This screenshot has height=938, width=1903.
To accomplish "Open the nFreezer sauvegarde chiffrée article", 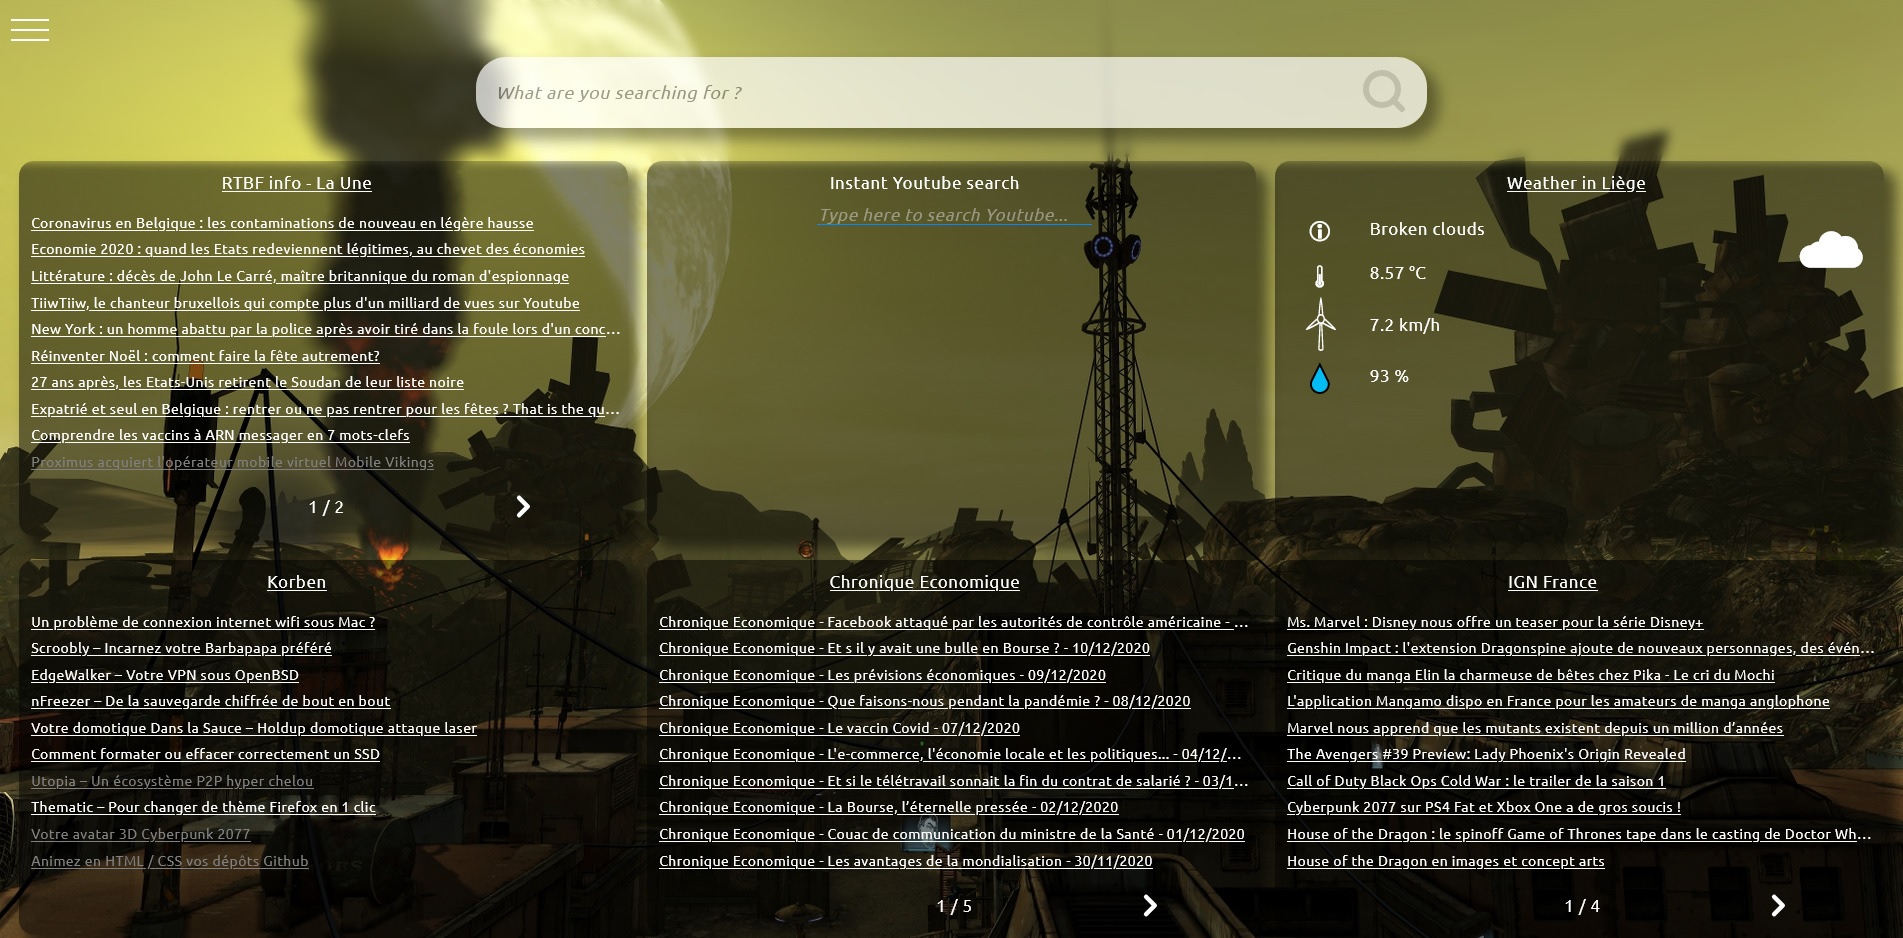I will [210, 701].
